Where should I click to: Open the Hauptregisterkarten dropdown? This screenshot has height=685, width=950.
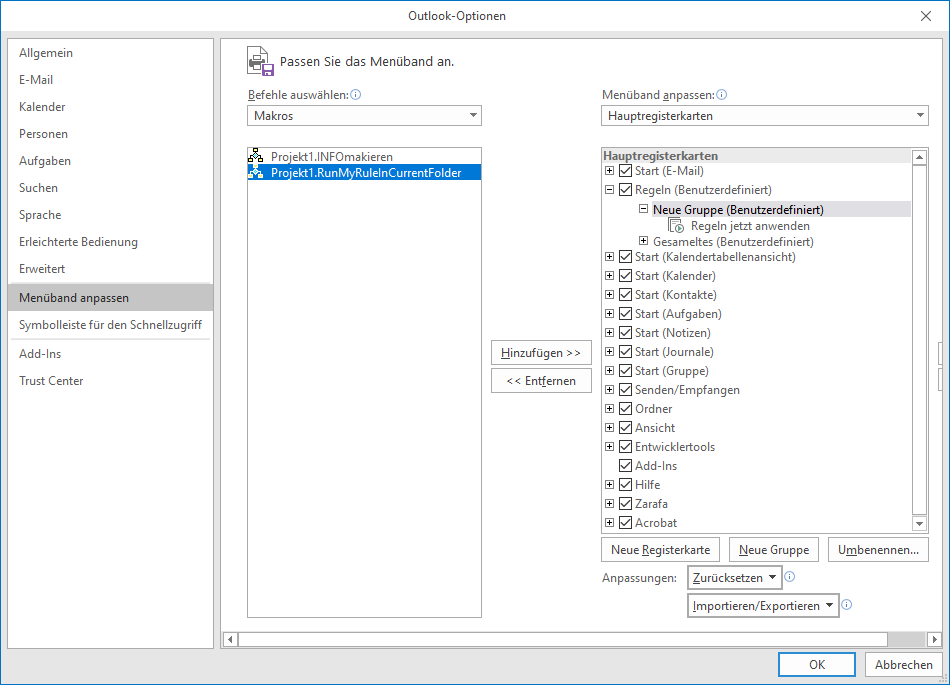coord(765,116)
